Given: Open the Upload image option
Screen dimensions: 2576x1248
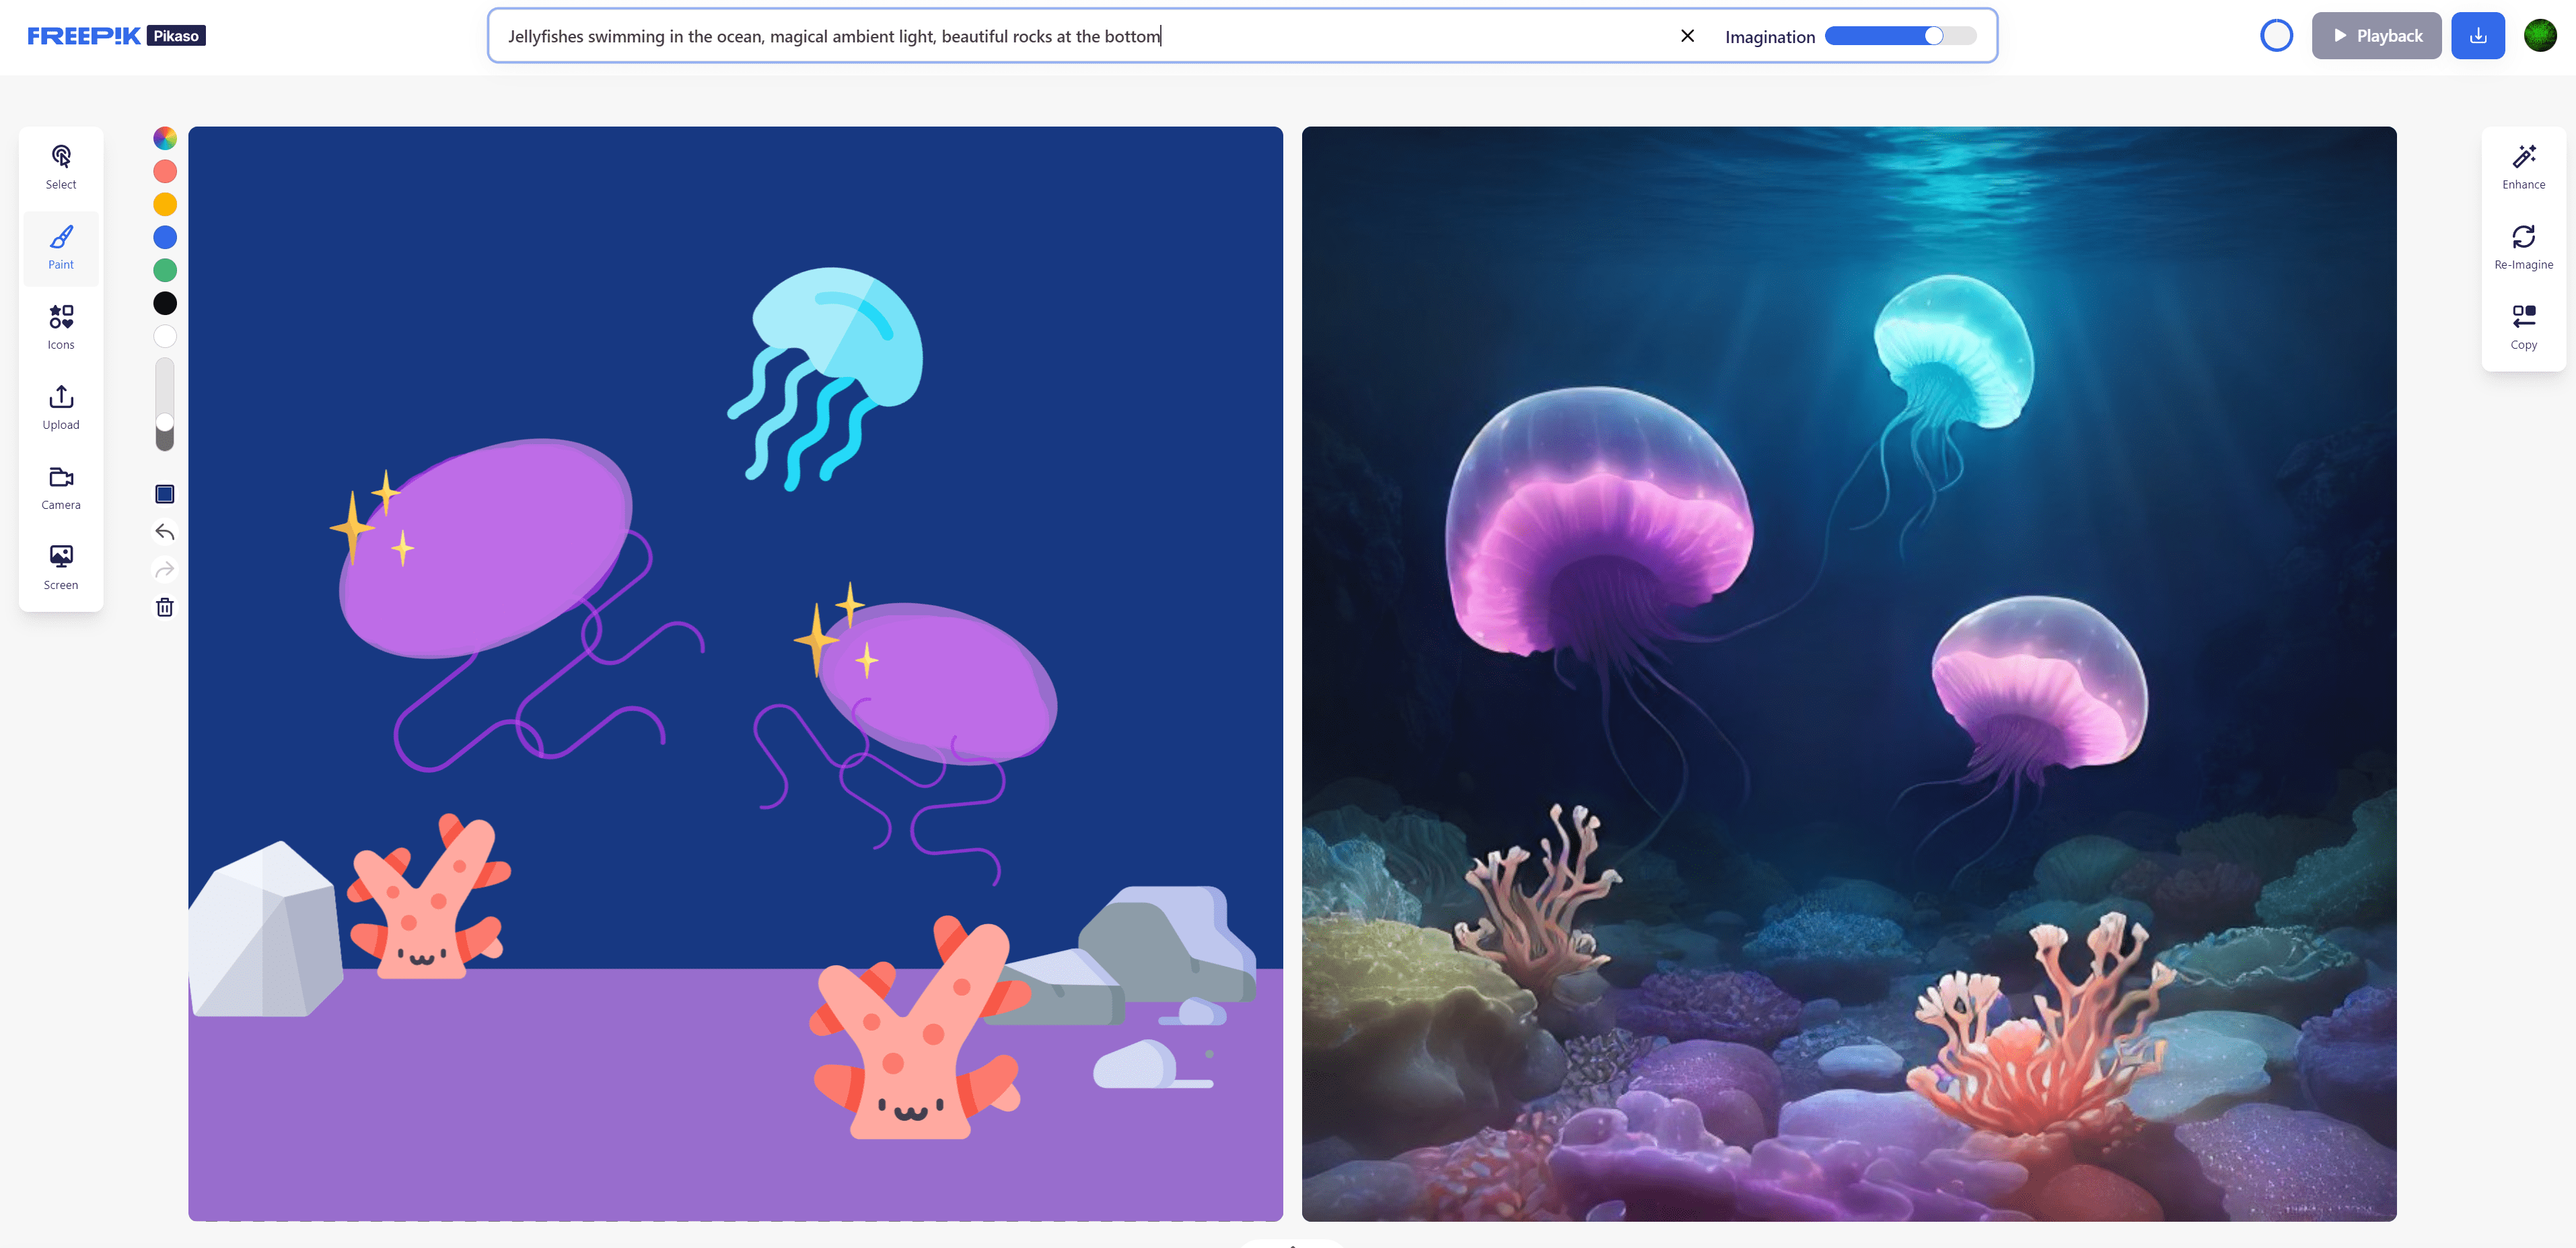Looking at the screenshot, I should (61, 407).
